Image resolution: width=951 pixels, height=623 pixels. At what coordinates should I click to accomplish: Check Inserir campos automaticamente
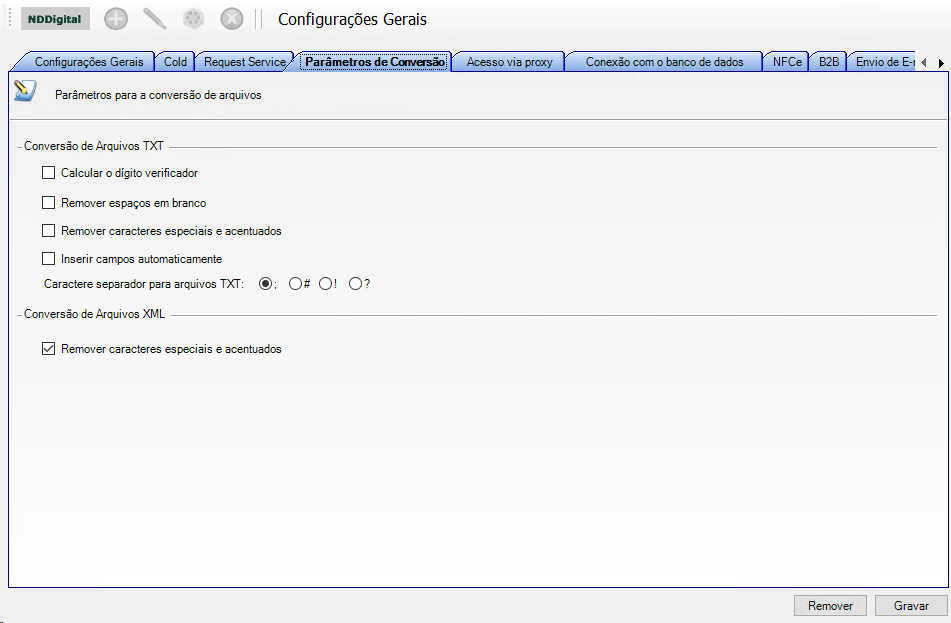49,258
